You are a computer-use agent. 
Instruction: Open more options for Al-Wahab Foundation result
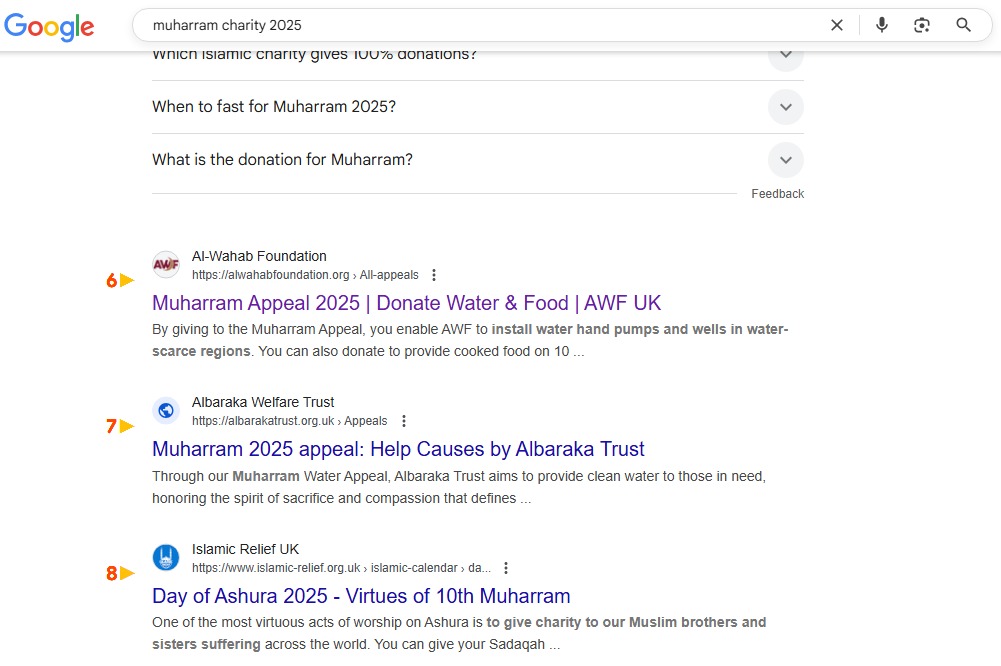click(x=434, y=275)
